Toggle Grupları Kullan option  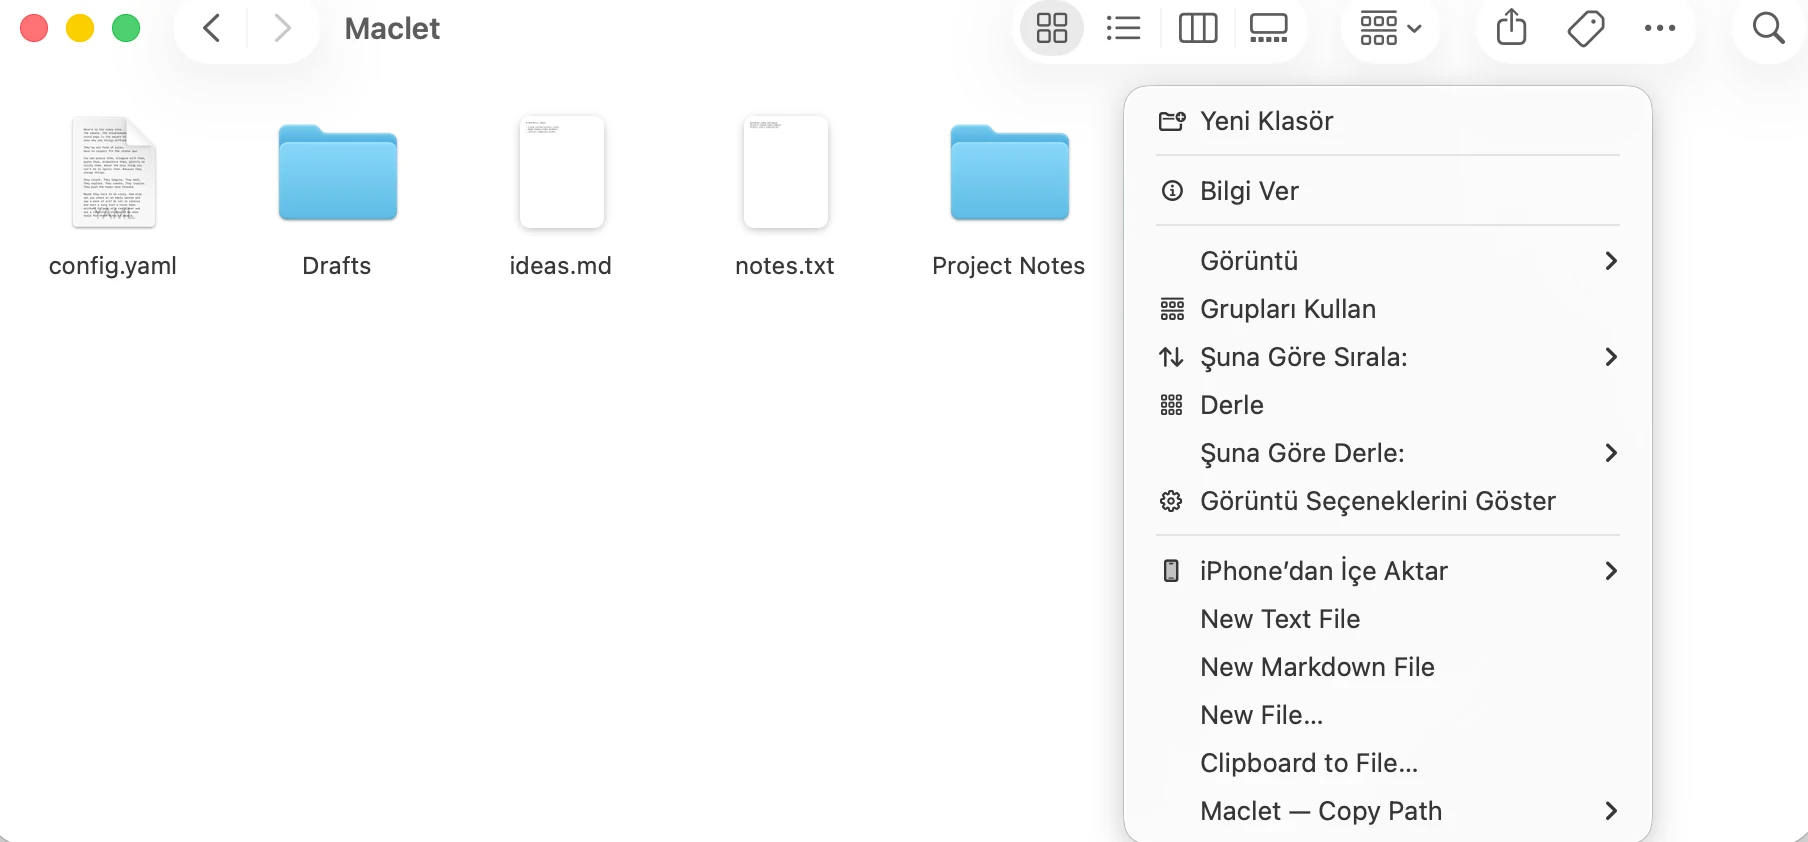1388,309
